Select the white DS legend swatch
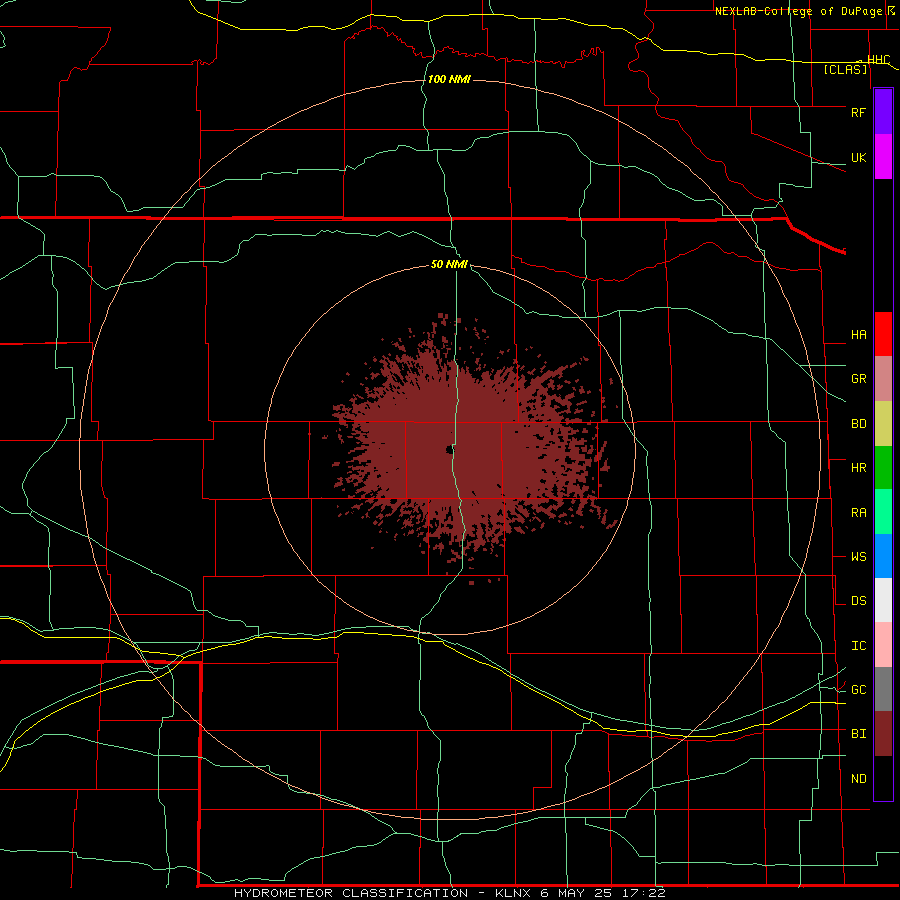900x900 pixels. 883,600
